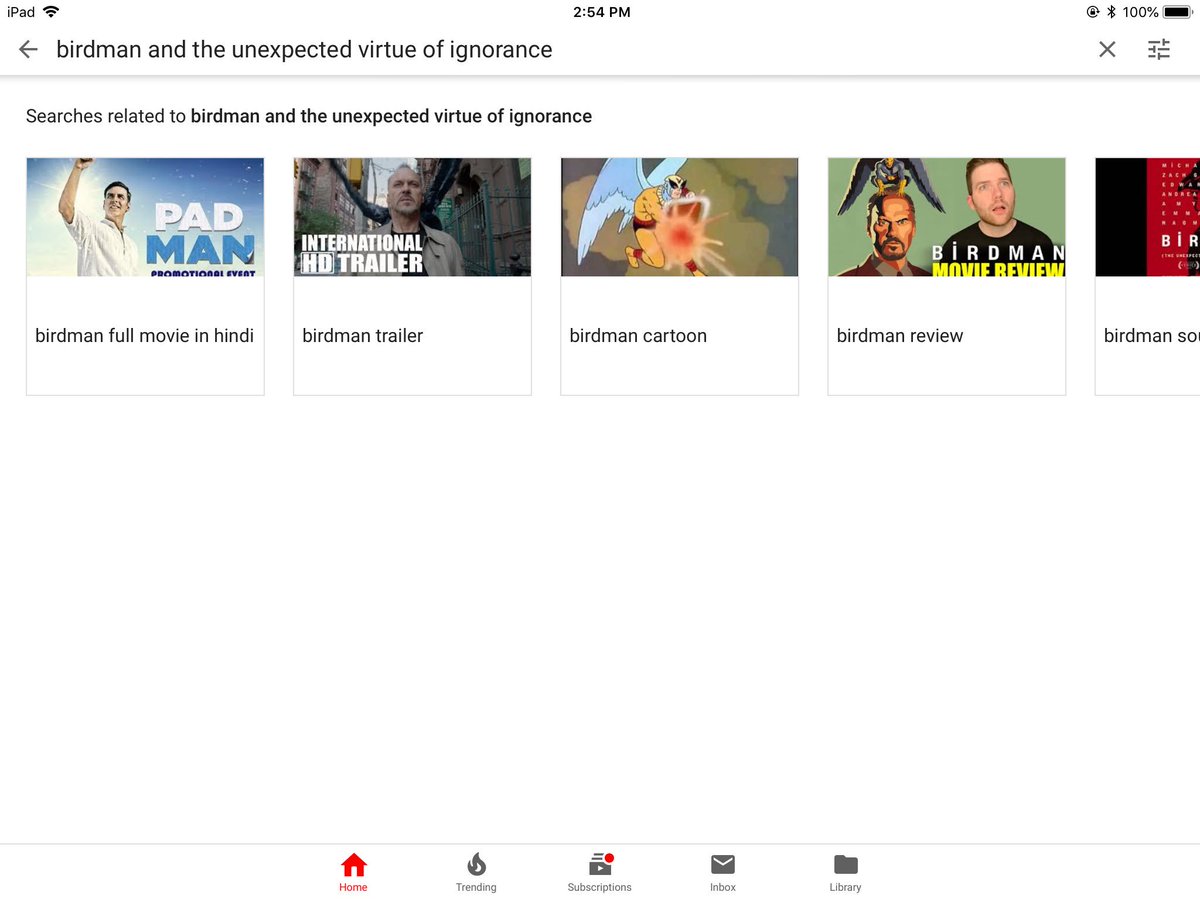
Task: Tap the Wi-Fi status icon
Action: [51, 12]
